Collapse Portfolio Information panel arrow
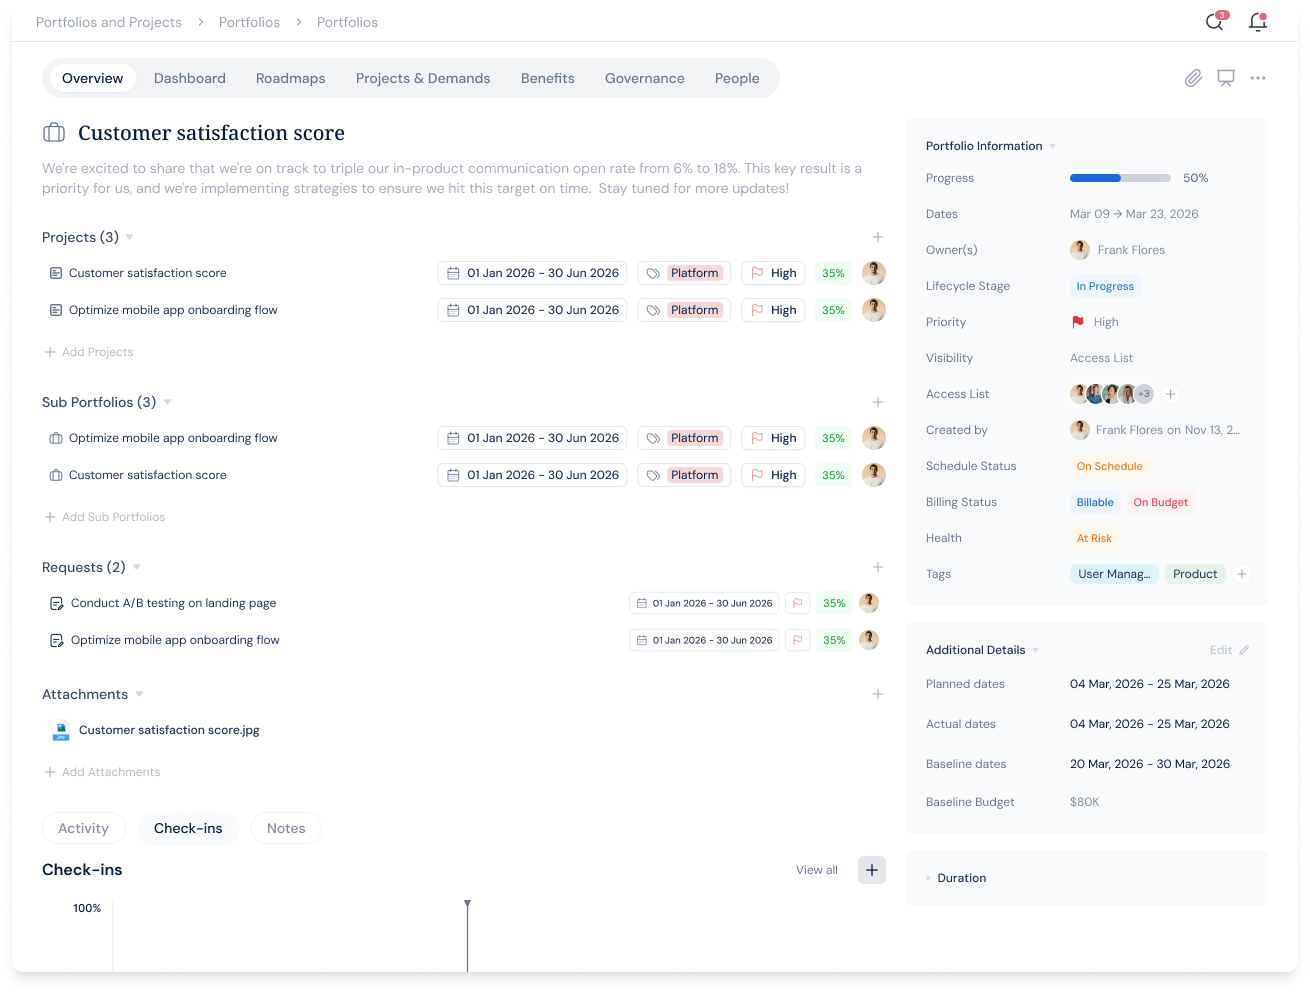The image size is (1310, 994). click(1052, 146)
